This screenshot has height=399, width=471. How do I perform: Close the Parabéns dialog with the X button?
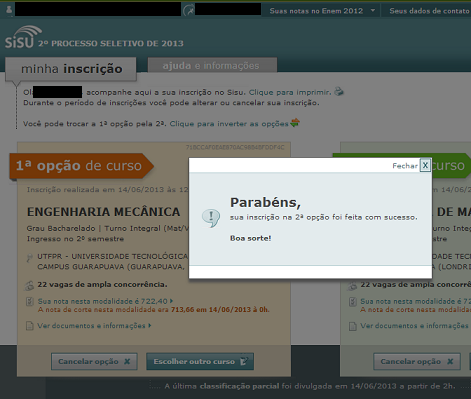[425, 165]
